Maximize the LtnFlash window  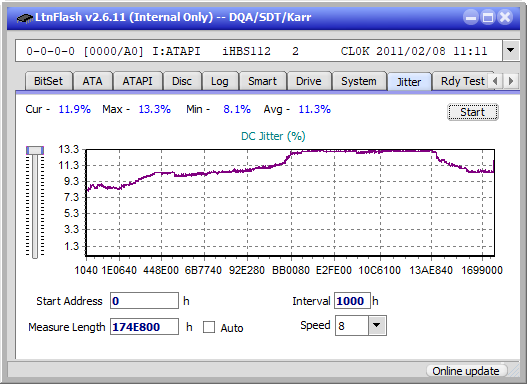488,17
